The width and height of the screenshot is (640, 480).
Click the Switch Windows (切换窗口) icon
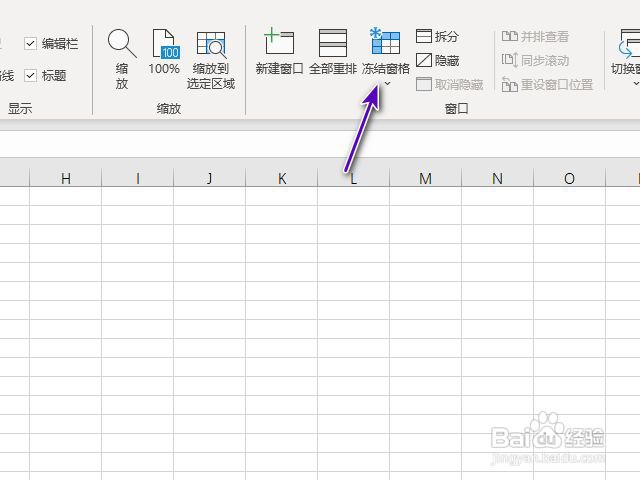coord(629,44)
